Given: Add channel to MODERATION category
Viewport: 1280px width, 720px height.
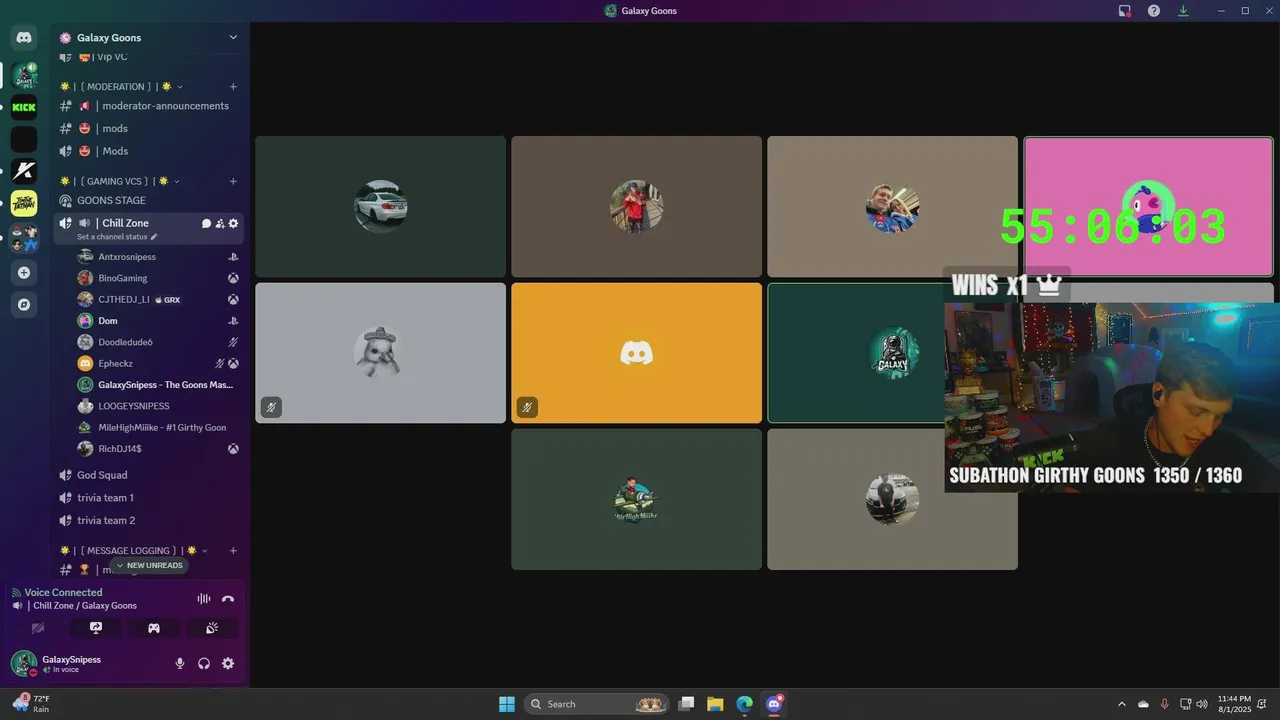Looking at the screenshot, I should pos(233,87).
